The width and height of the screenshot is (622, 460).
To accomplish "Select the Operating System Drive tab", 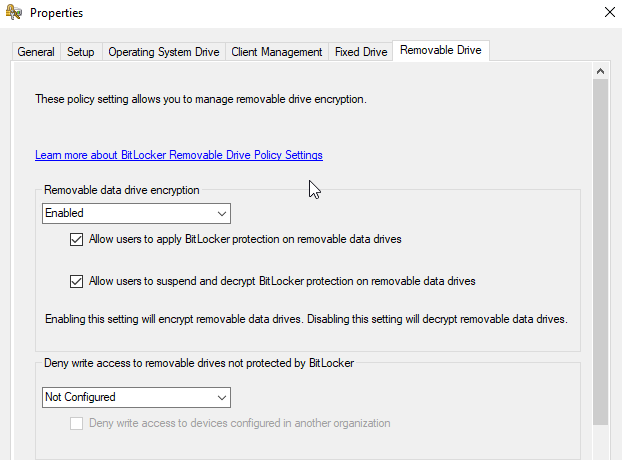I will [x=163, y=52].
